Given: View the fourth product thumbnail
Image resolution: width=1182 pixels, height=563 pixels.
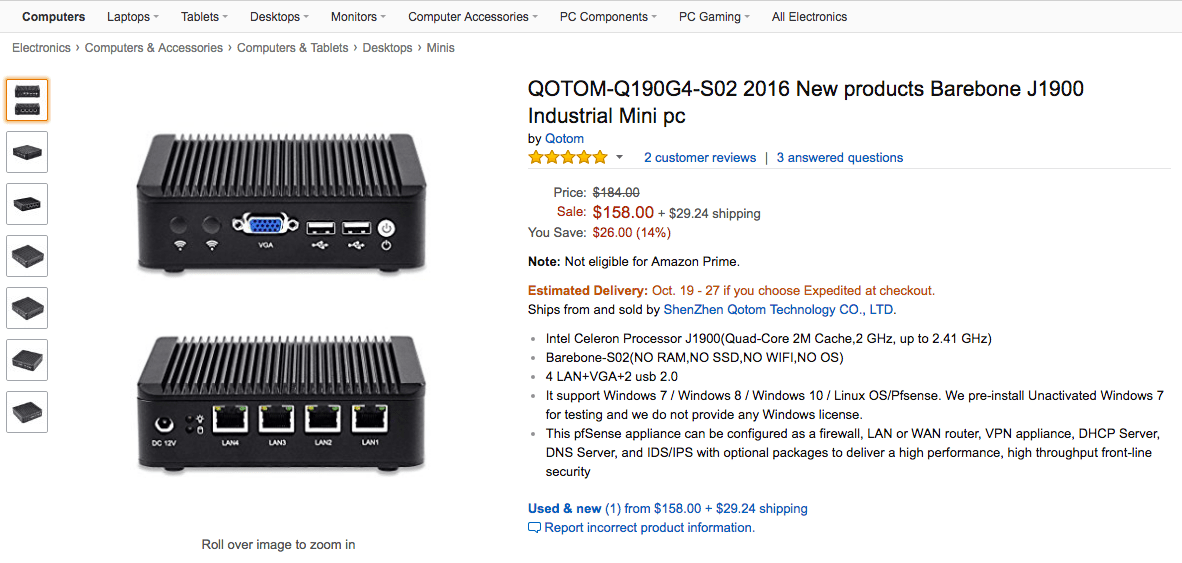Looking at the screenshot, I should click(27, 256).
